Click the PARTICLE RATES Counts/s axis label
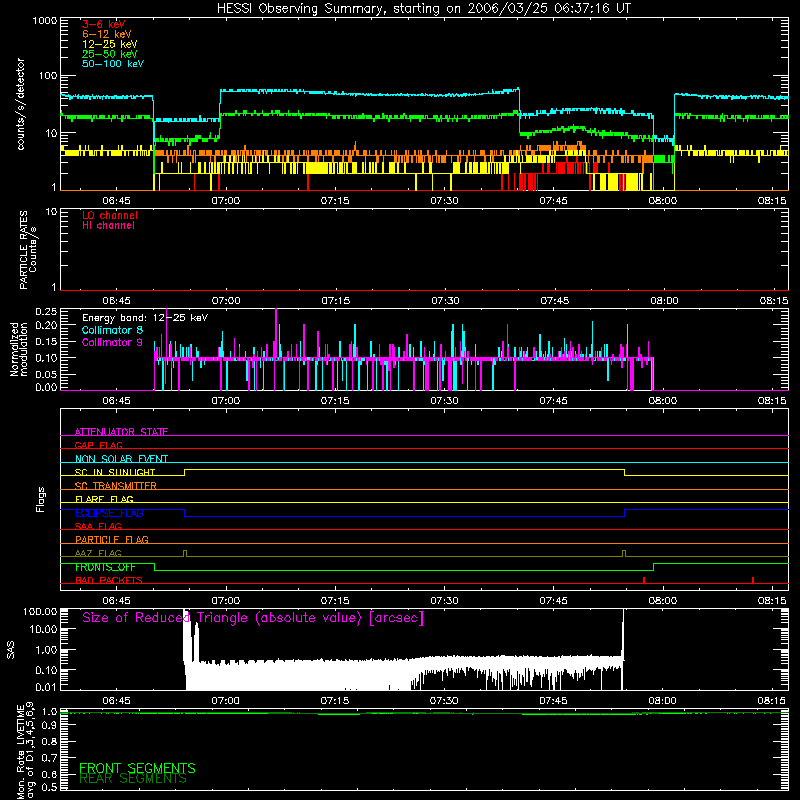This screenshot has height=800, width=800. pyautogui.click(x=28, y=250)
